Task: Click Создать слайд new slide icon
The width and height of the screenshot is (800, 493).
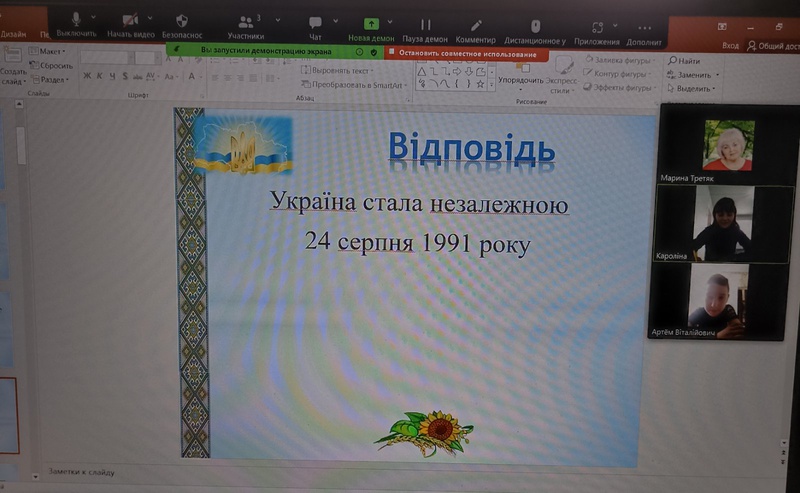Action: 12,55
